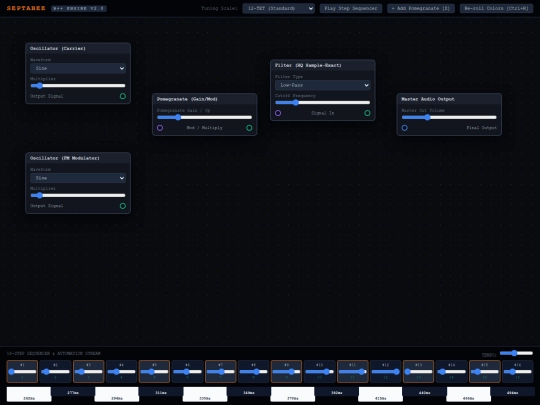The height and width of the screenshot is (405, 540).
Task: Click the engine version badge
Action: (79, 8)
